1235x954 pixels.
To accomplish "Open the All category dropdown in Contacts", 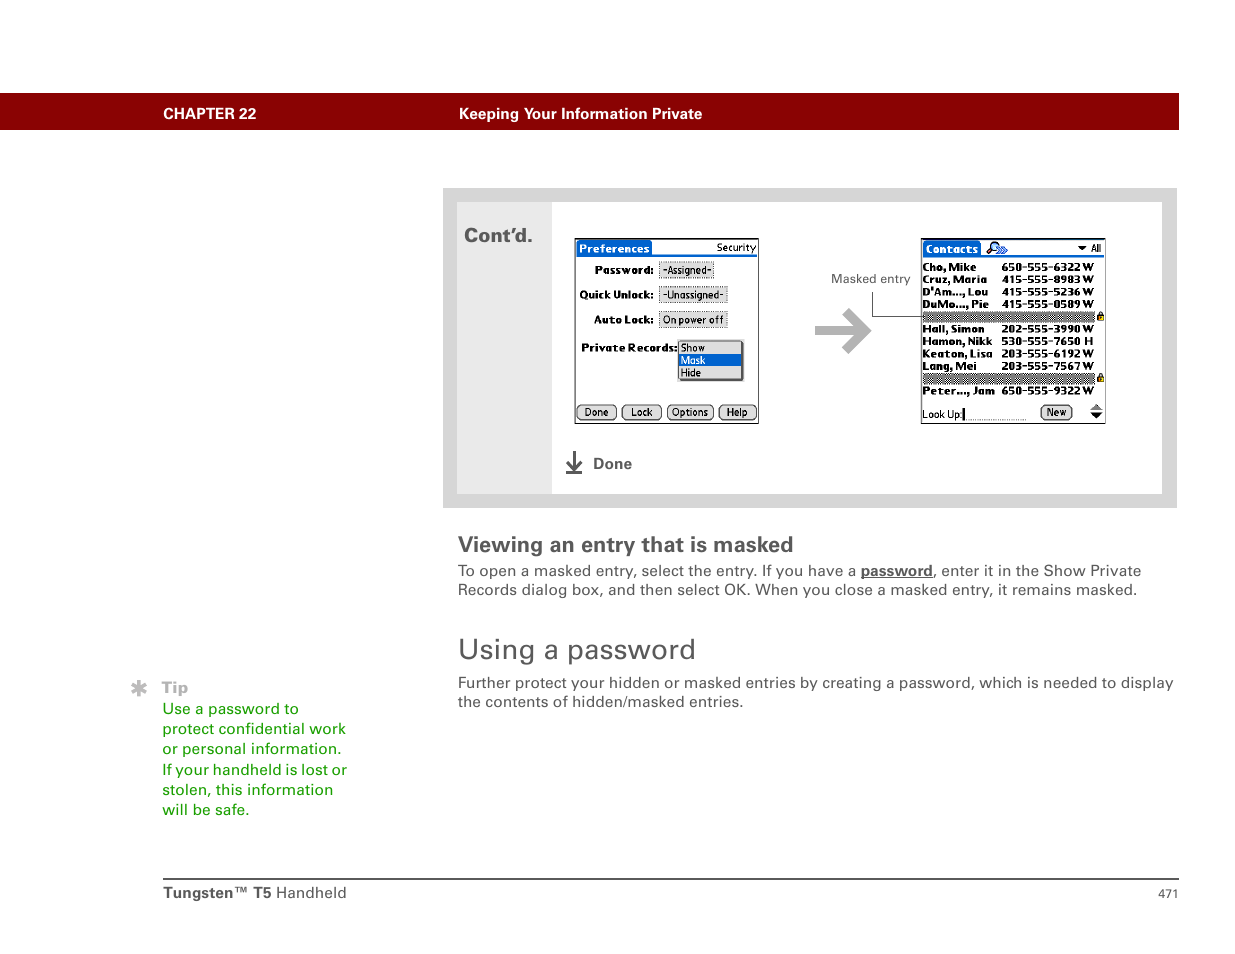I will [x=1089, y=249].
